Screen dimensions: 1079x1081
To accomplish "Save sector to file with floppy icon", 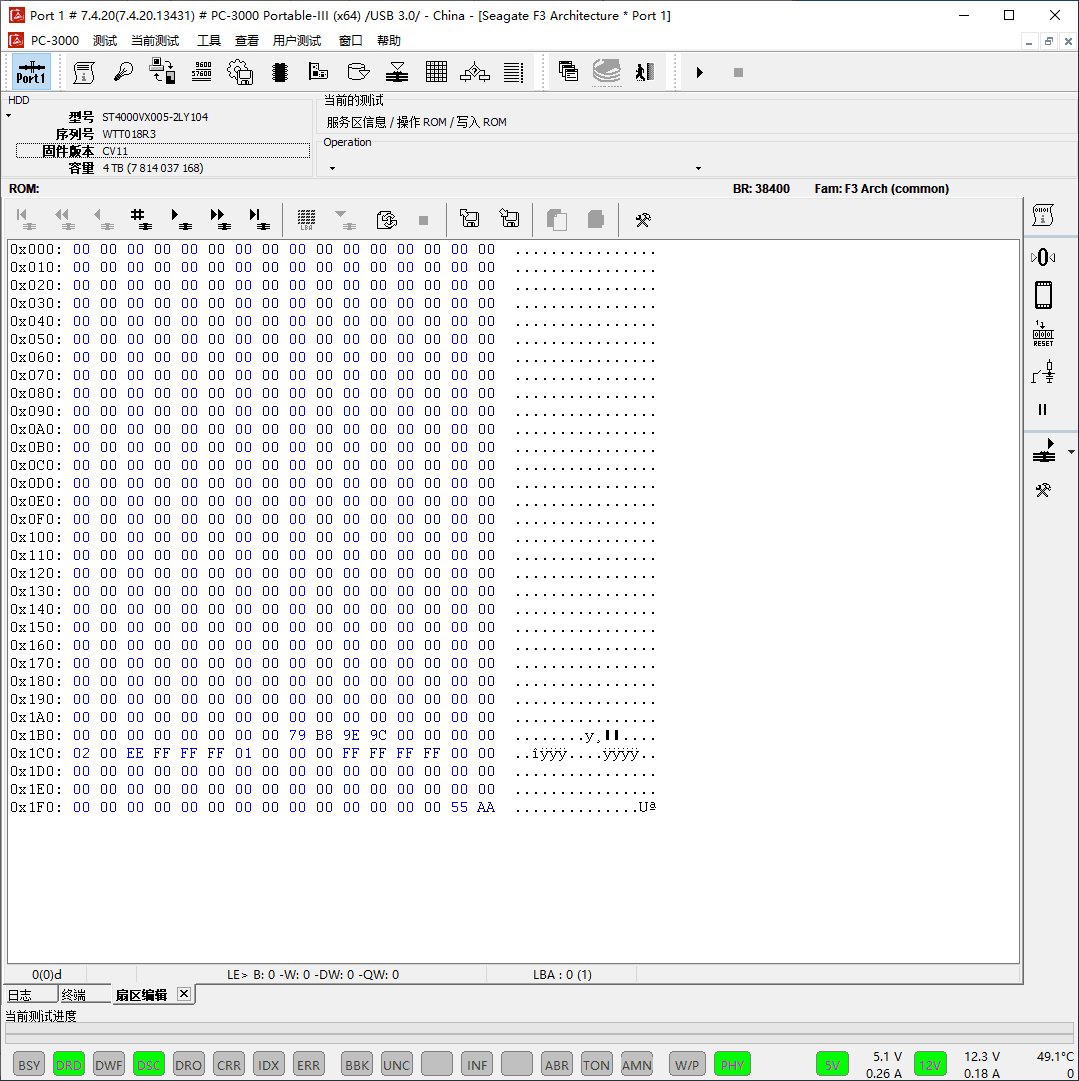I will [x=510, y=219].
